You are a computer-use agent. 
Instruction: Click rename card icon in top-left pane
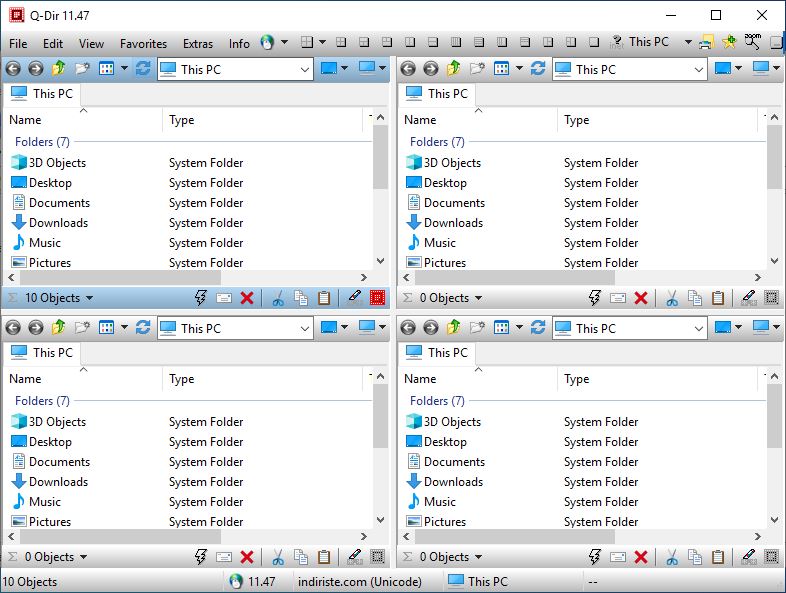(x=224, y=298)
